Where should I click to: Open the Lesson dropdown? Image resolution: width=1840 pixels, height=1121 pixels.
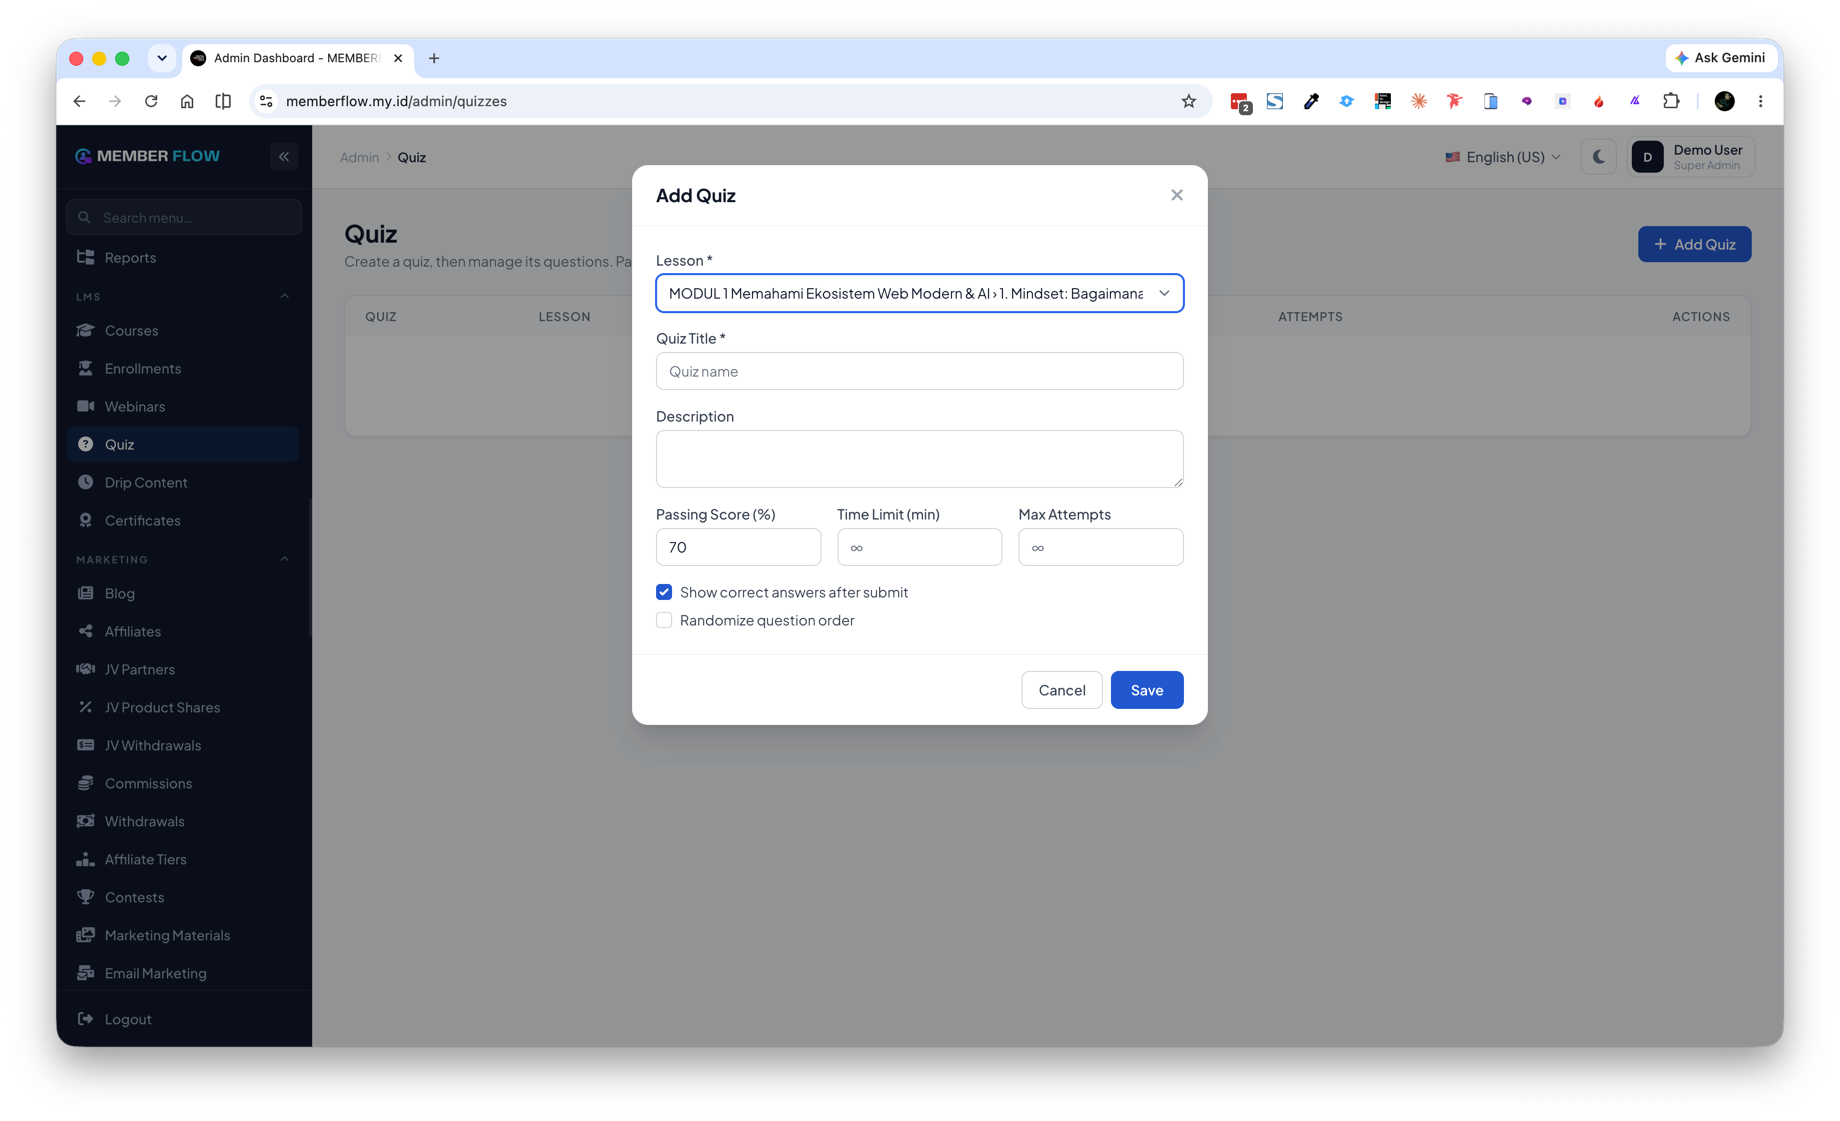coord(919,293)
